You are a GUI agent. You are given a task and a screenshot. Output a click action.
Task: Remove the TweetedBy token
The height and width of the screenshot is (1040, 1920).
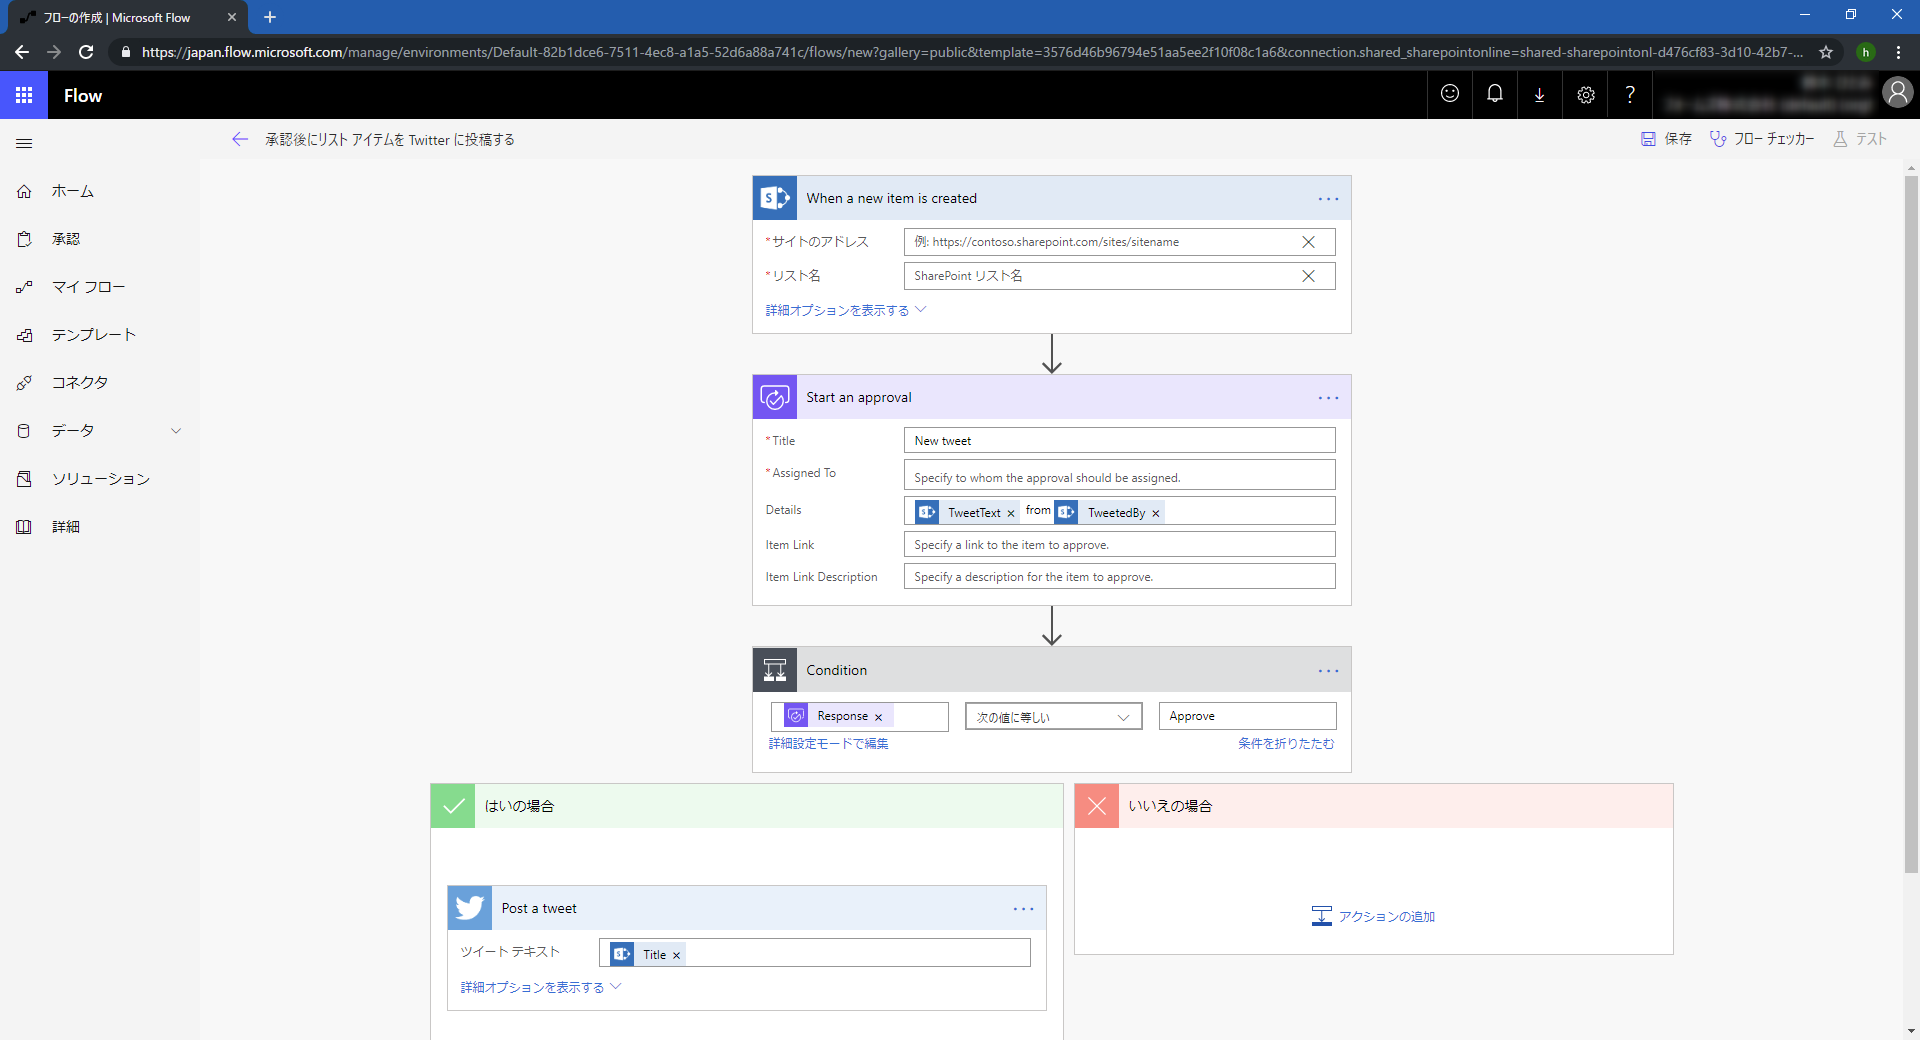1156,513
